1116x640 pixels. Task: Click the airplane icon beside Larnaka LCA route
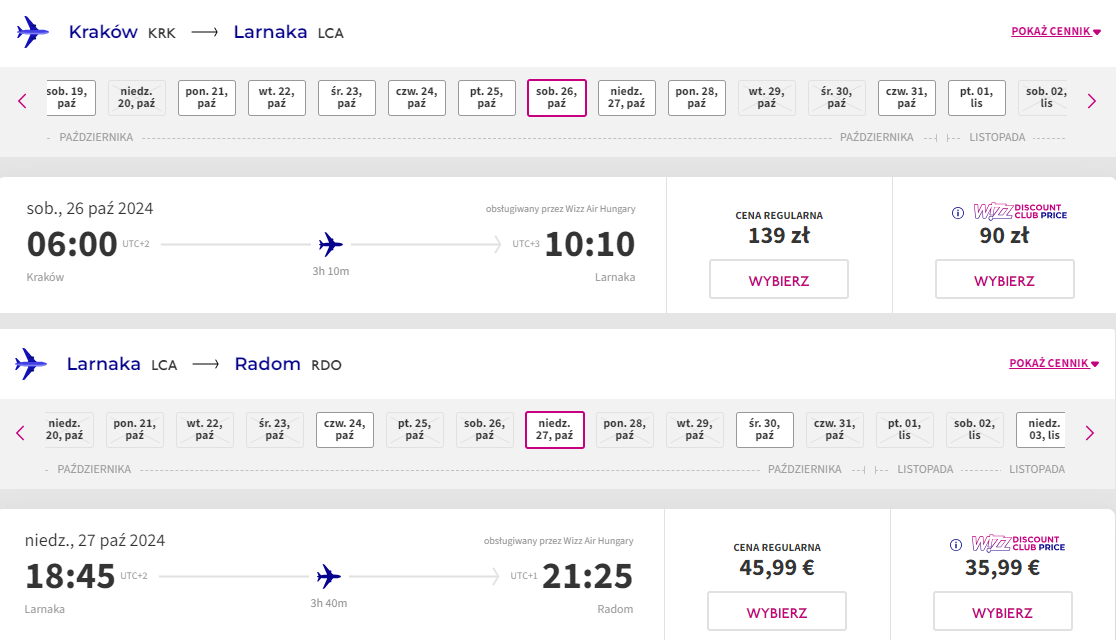(x=31, y=364)
